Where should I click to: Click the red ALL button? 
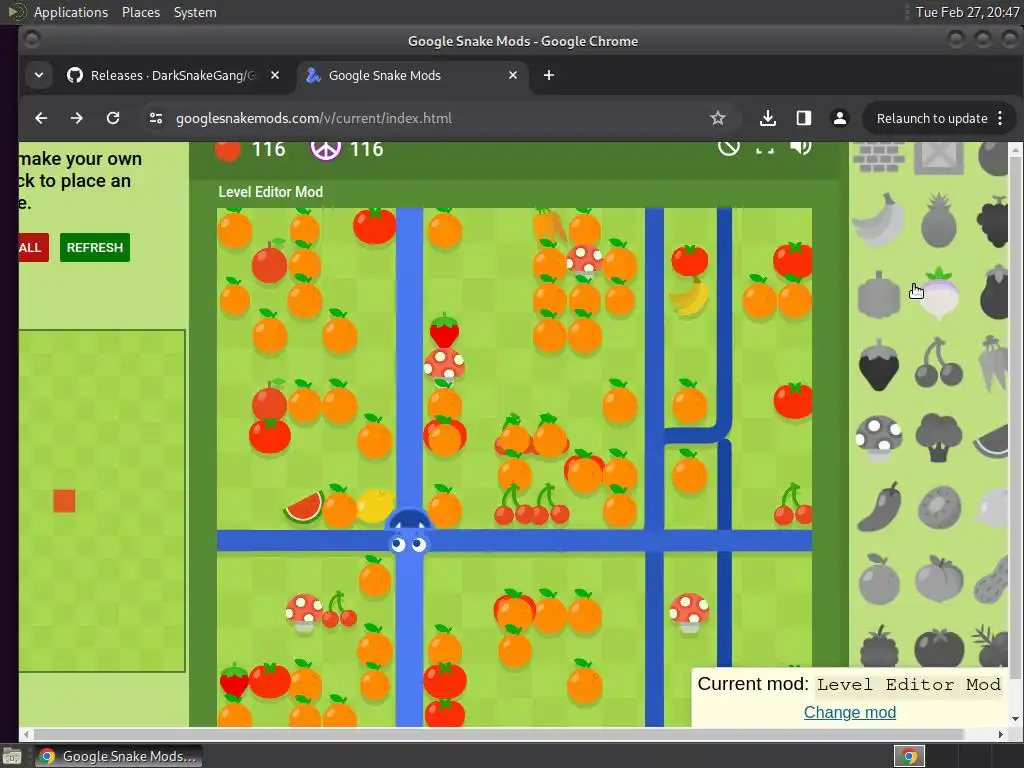click(33, 248)
